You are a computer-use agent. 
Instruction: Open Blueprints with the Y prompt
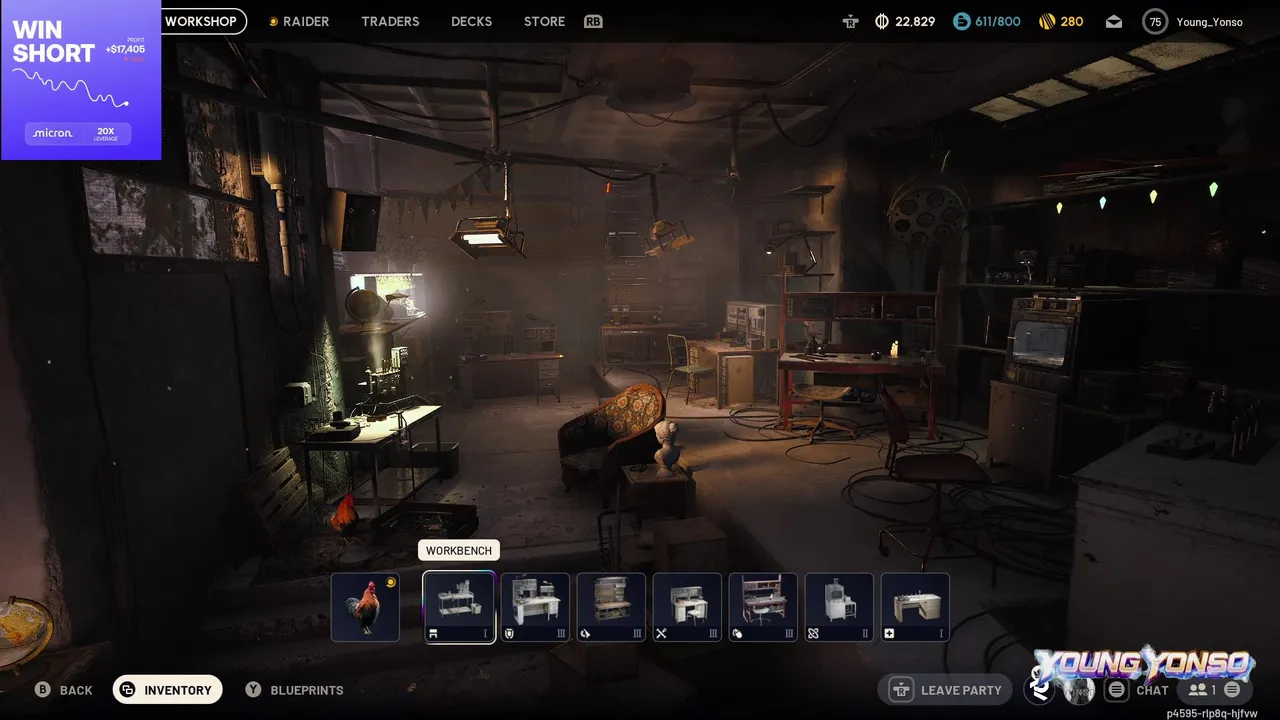pos(294,690)
